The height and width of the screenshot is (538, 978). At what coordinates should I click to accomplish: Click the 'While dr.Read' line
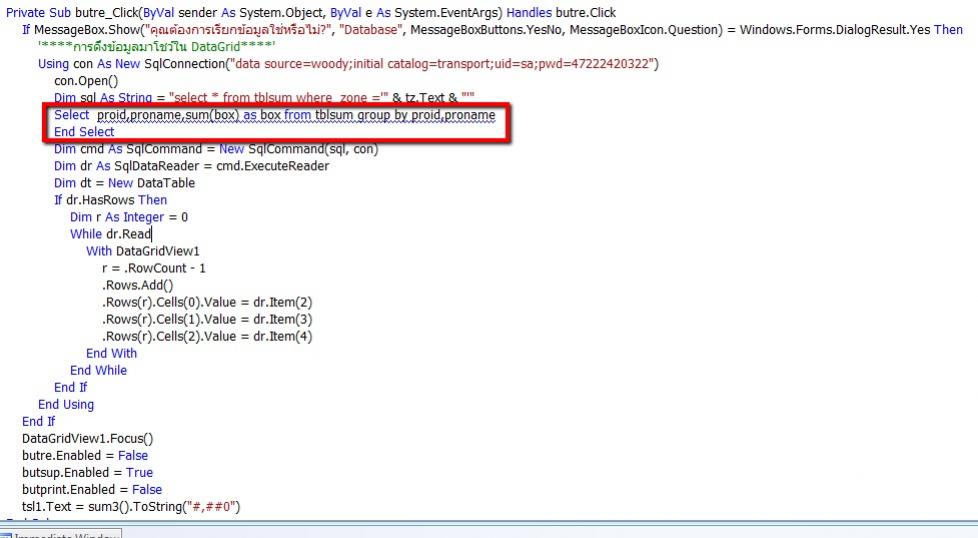tap(110, 234)
